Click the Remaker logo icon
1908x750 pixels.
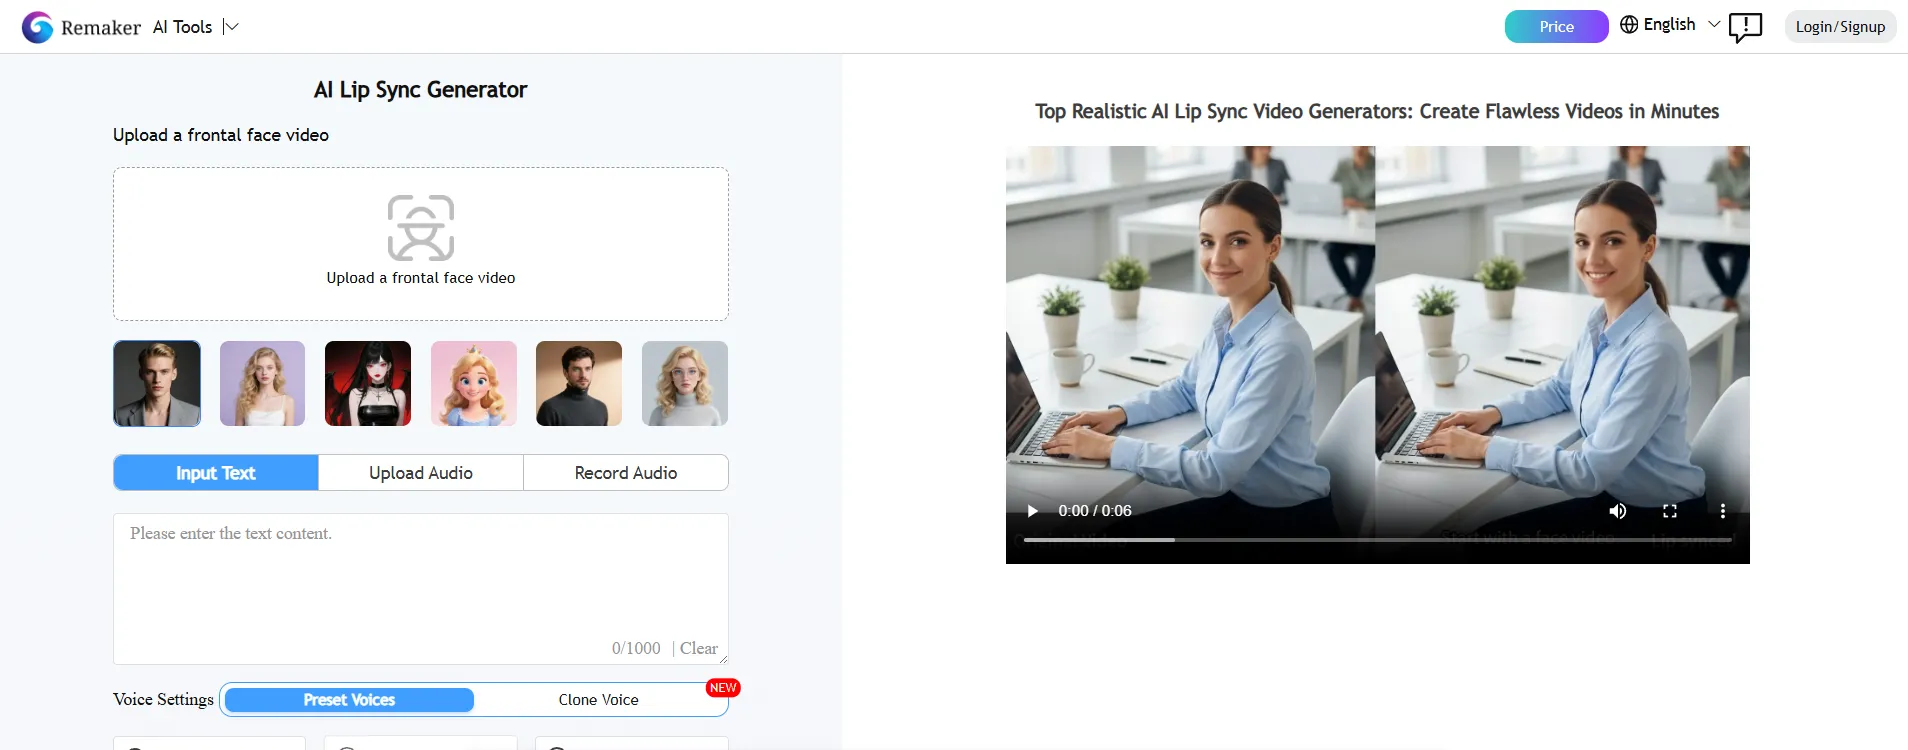37,27
